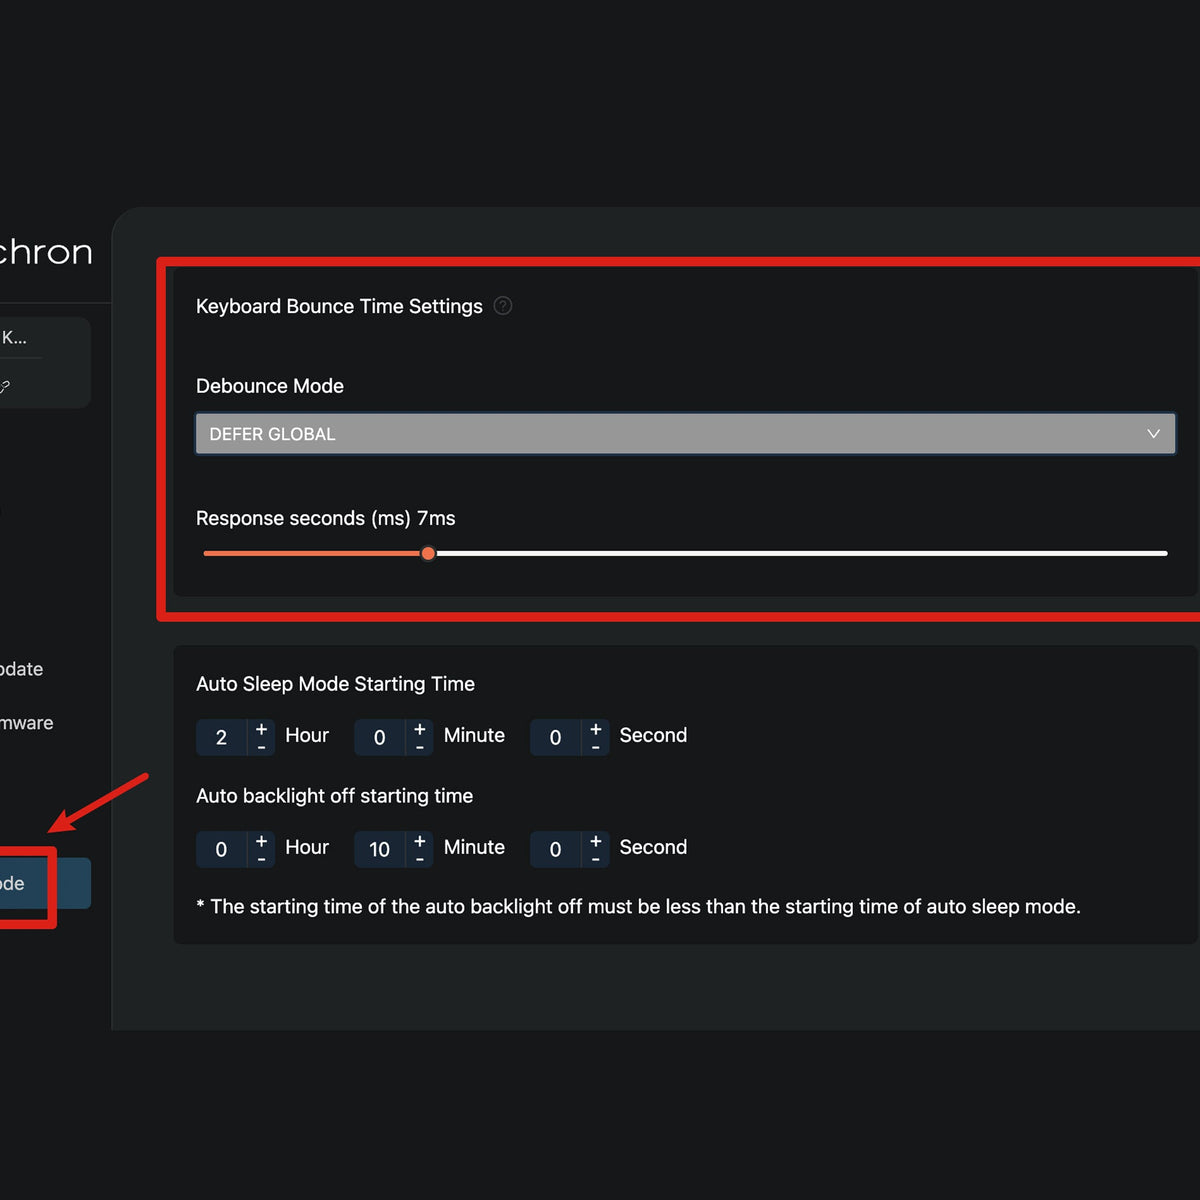
Task: Increase the Auto Sleep Minute value
Action: (x=419, y=728)
